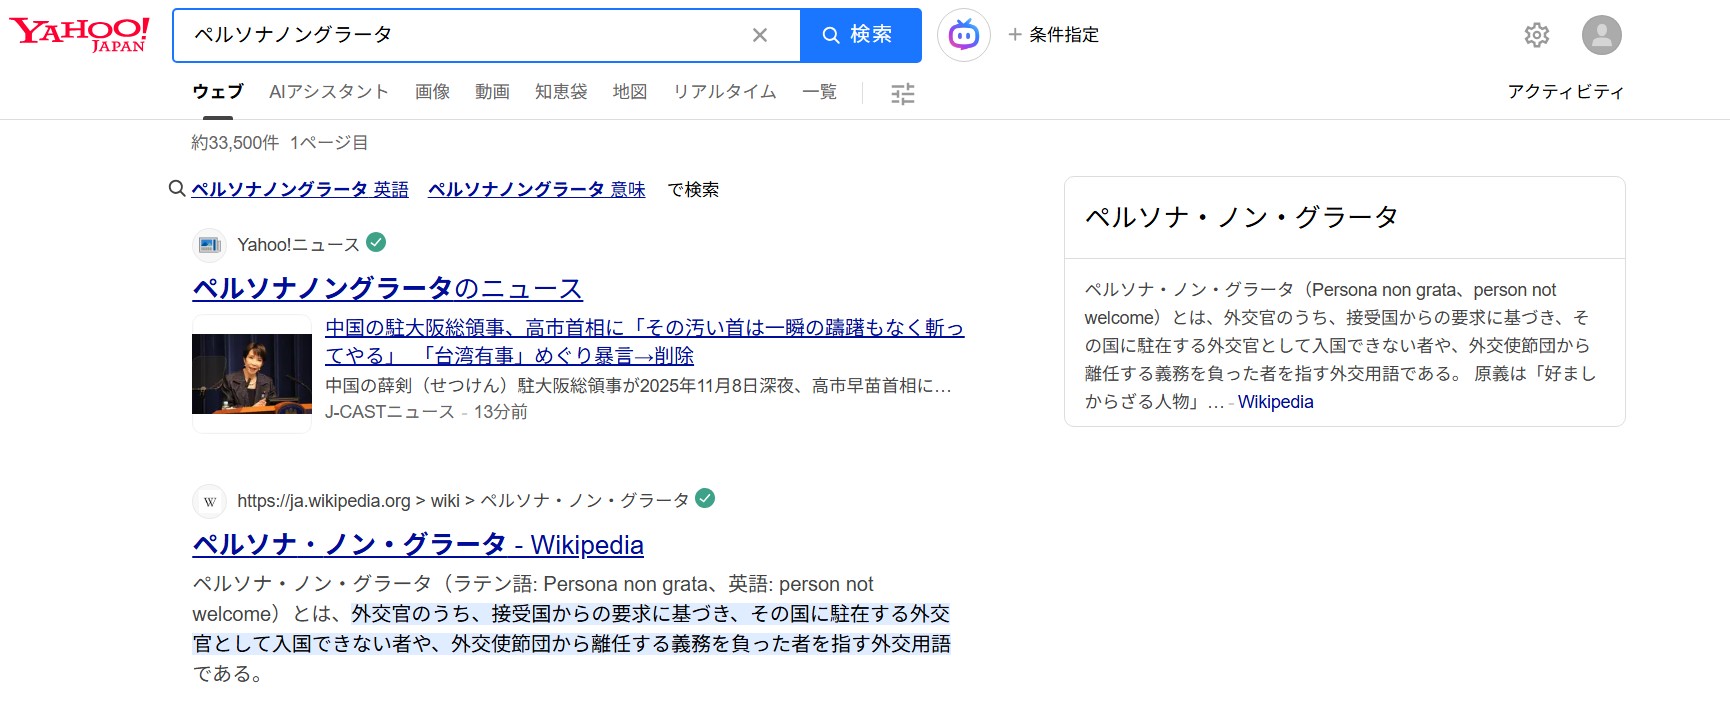The width and height of the screenshot is (1730, 710).
Task: Click the ペルソナノングラータ 英語 related search
Action: tap(300, 189)
